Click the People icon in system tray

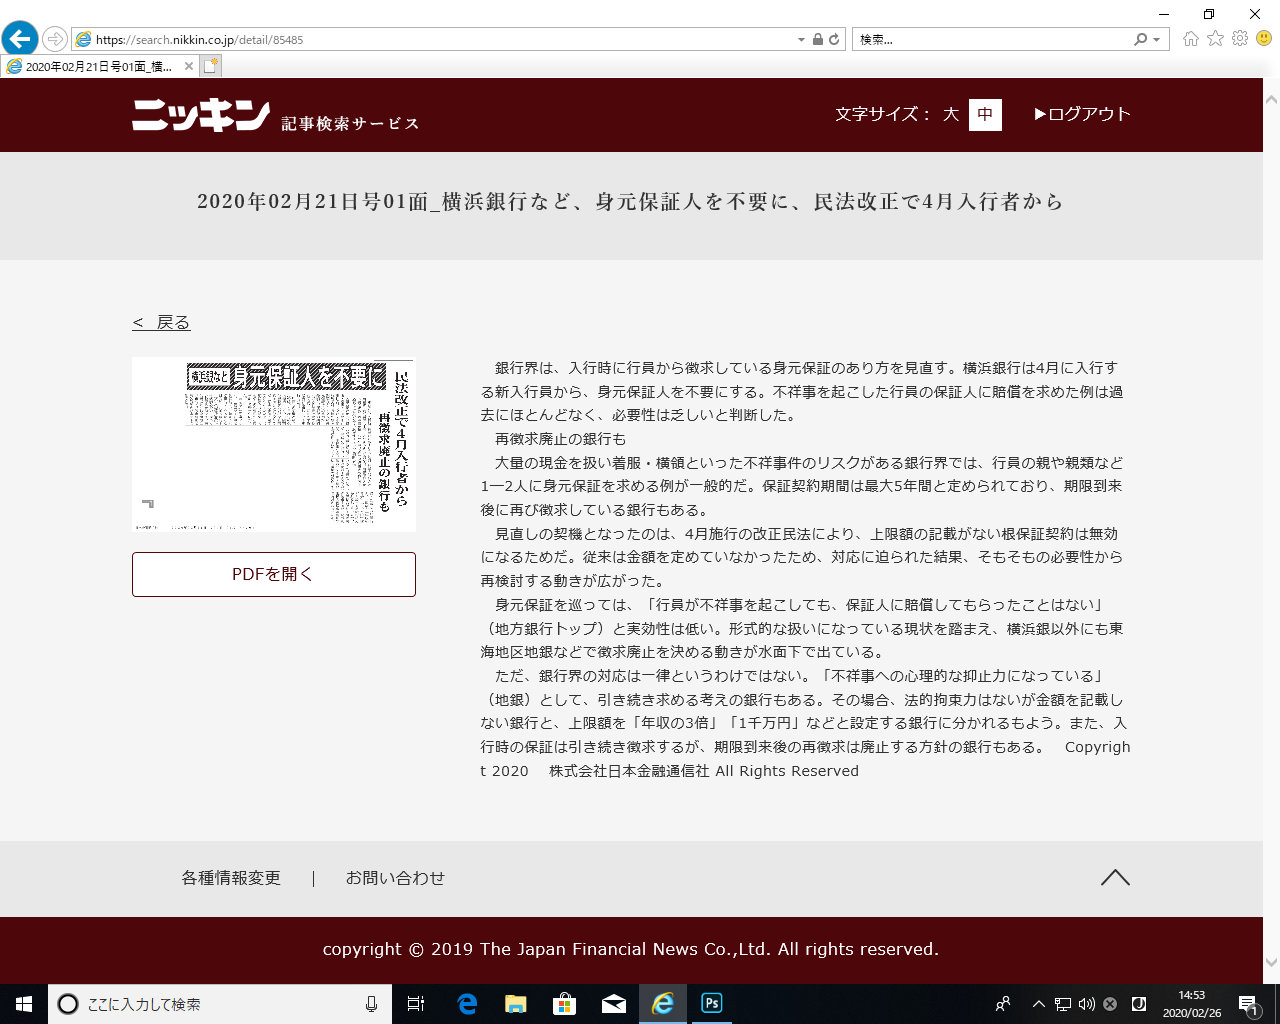coord(1003,1004)
